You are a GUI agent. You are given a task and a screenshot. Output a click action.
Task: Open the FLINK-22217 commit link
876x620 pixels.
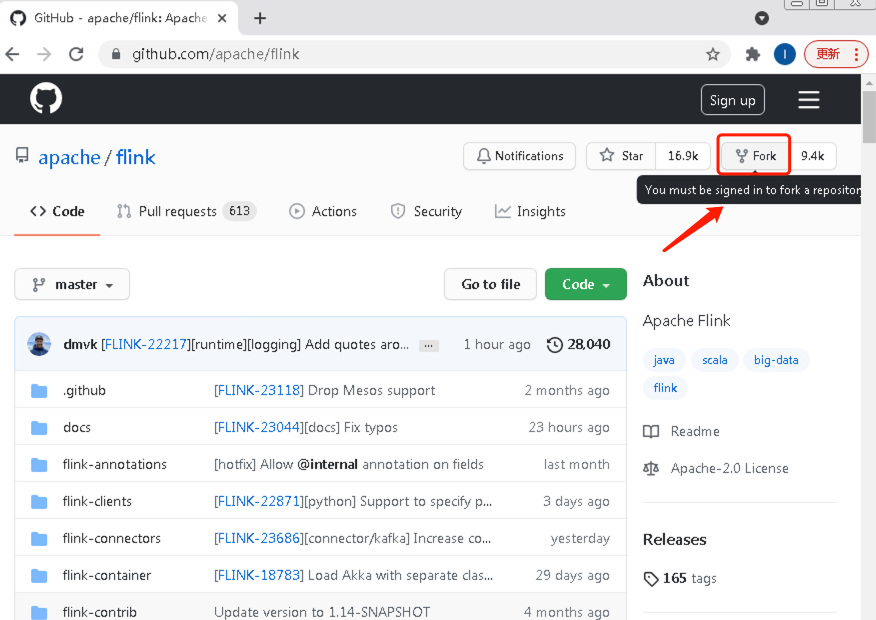[x=146, y=344]
